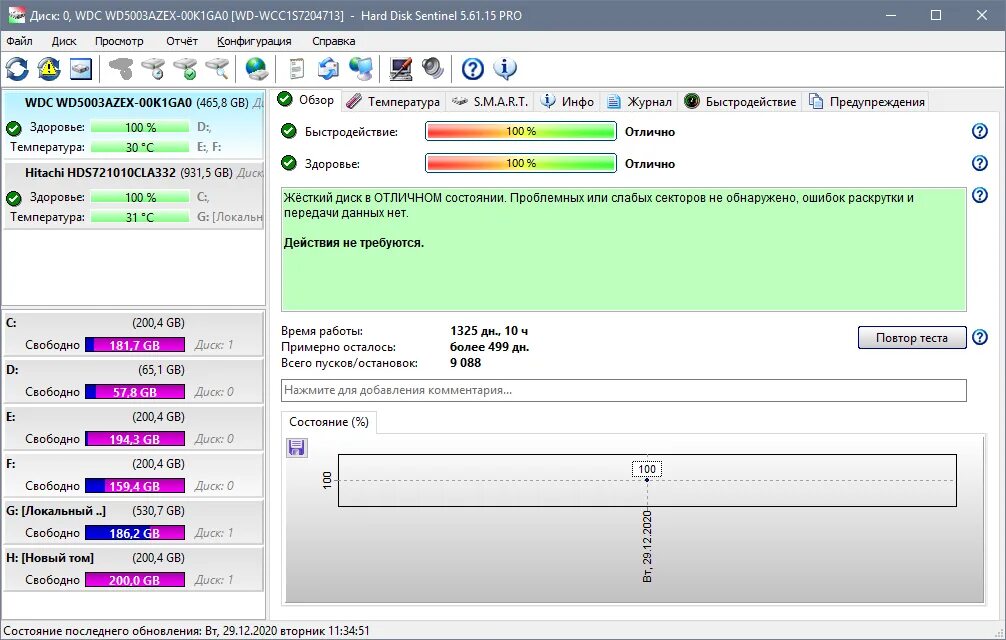Switch to the Журнал tab

tap(639, 101)
